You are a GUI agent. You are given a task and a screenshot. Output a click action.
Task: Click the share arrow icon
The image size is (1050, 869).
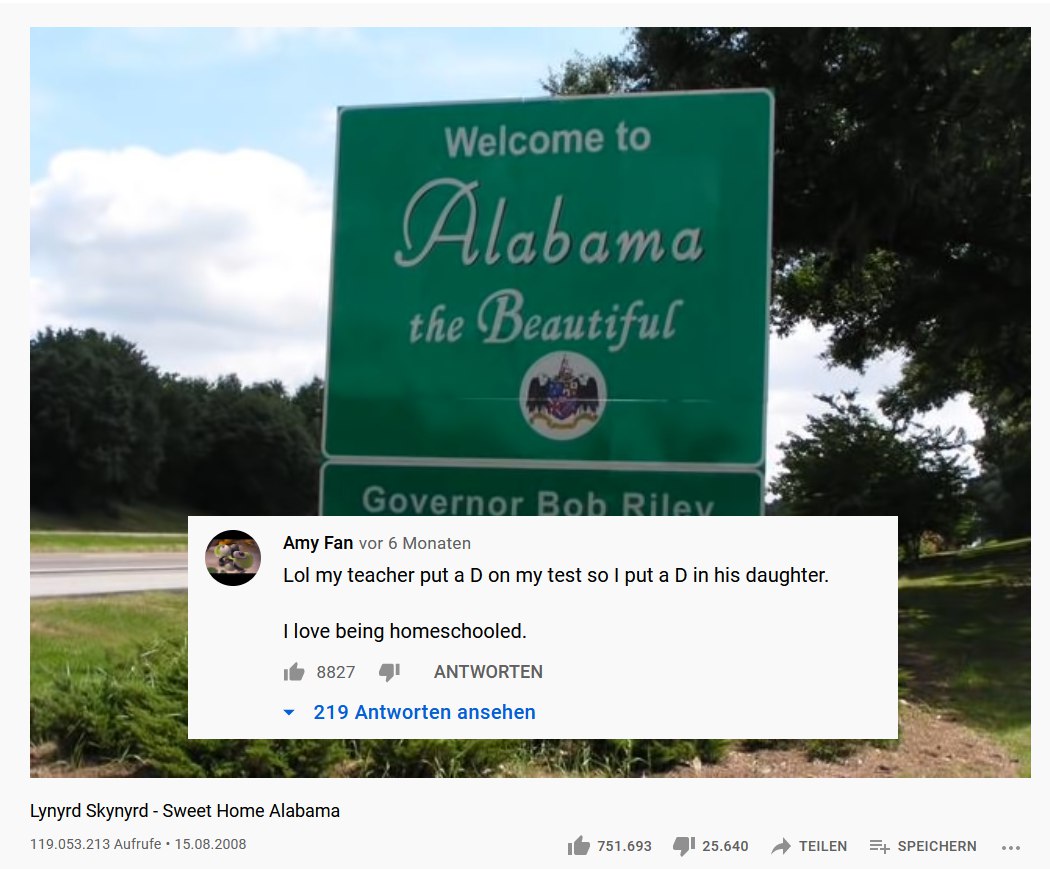[x=781, y=846]
